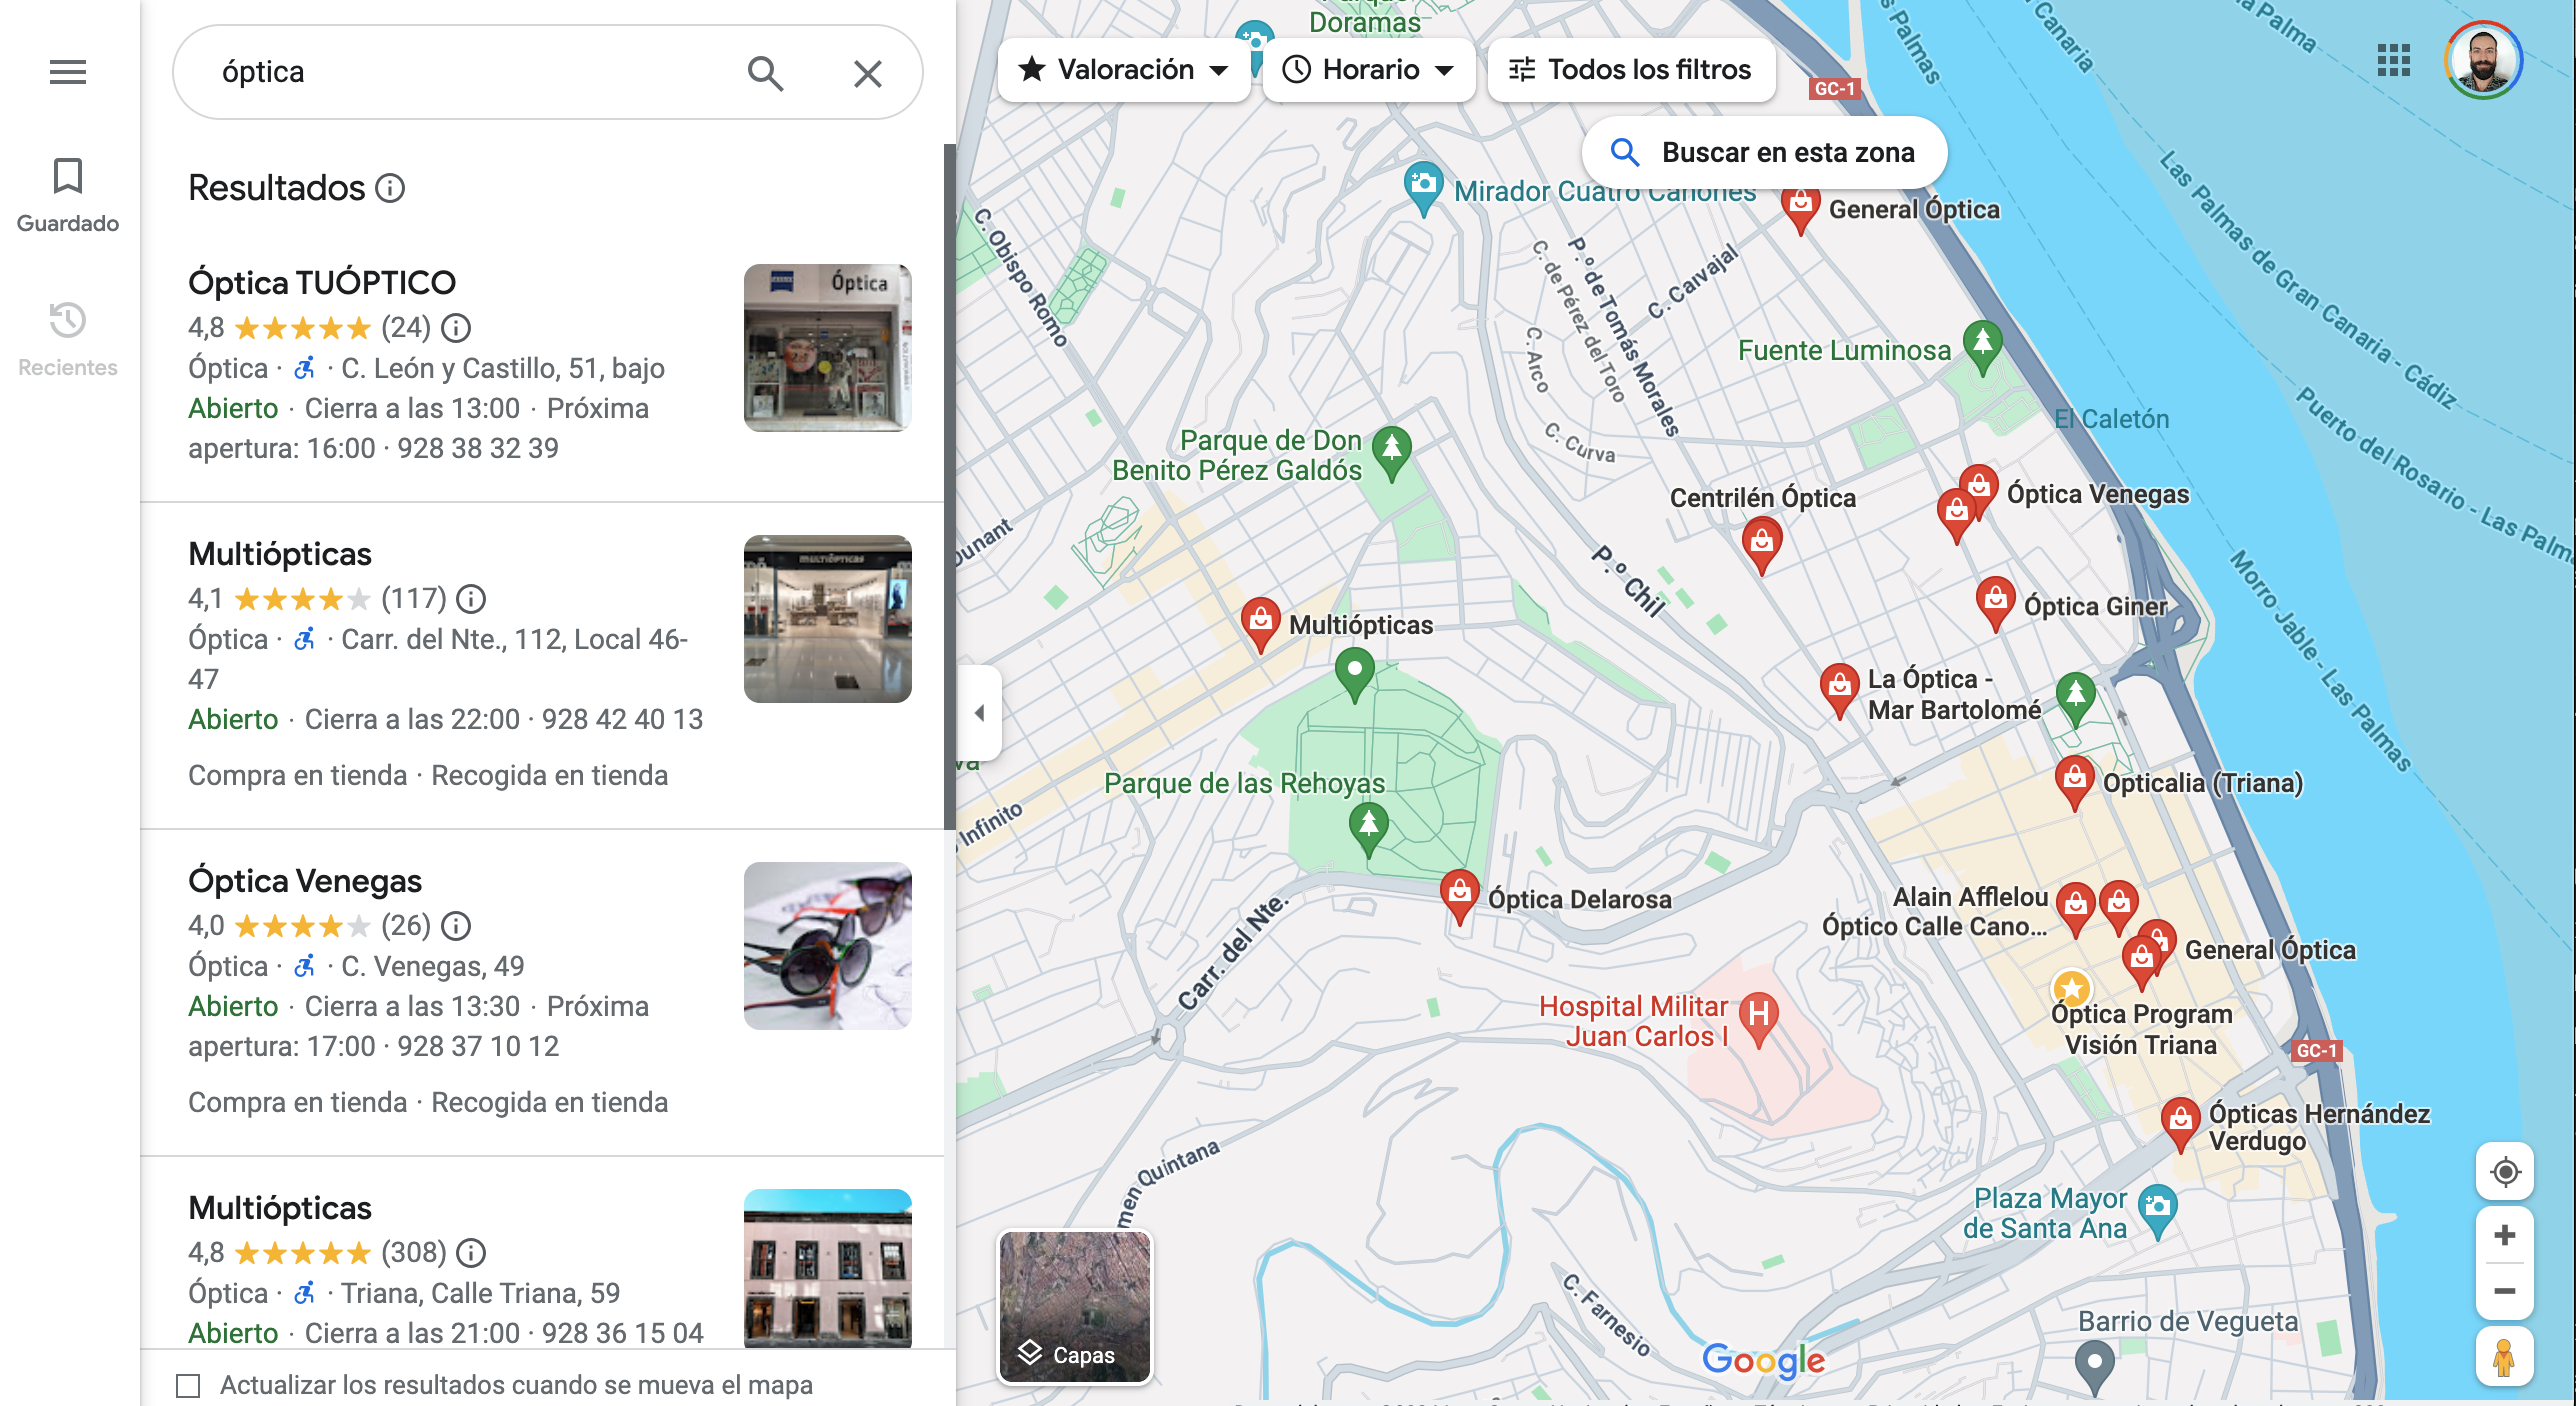Viewport: 2576px width, 1406px height.
Task: Zoom out on the map
Action: point(2505,1292)
